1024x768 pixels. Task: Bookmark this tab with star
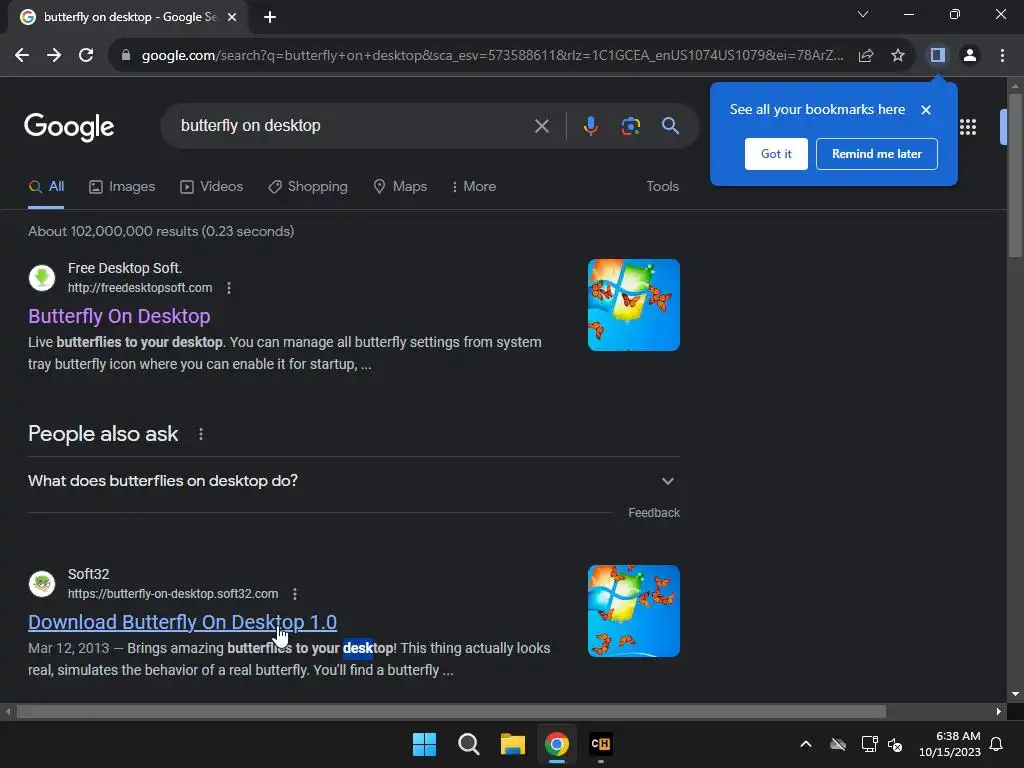pyautogui.click(x=898, y=56)
